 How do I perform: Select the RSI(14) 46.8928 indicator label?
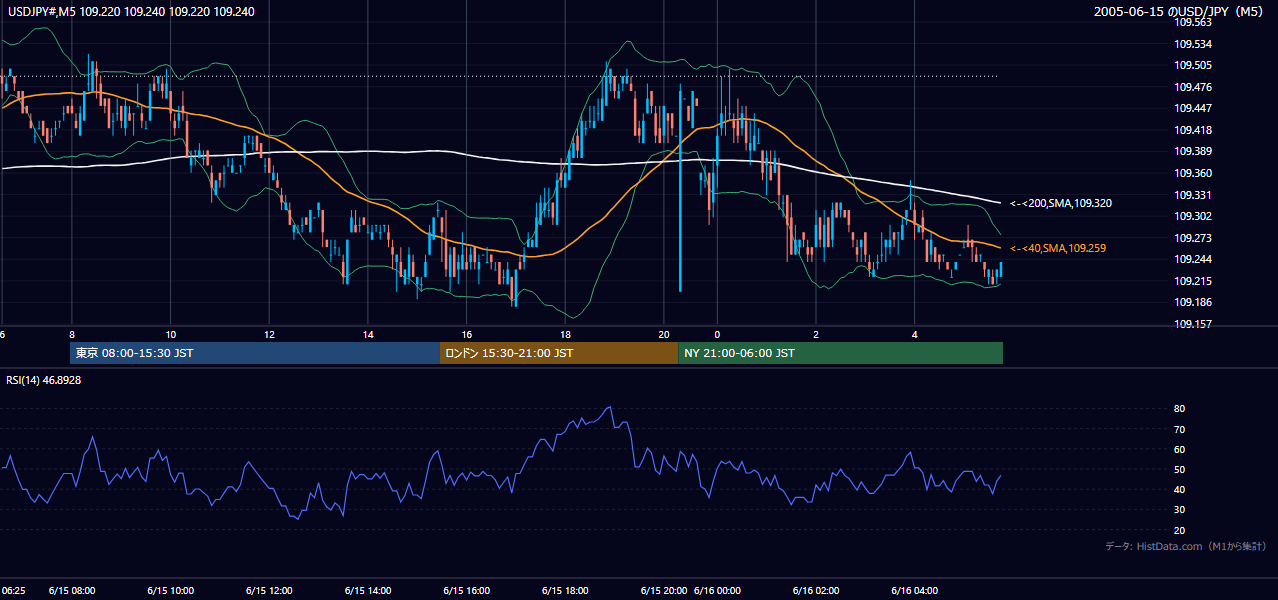[44, 380]
